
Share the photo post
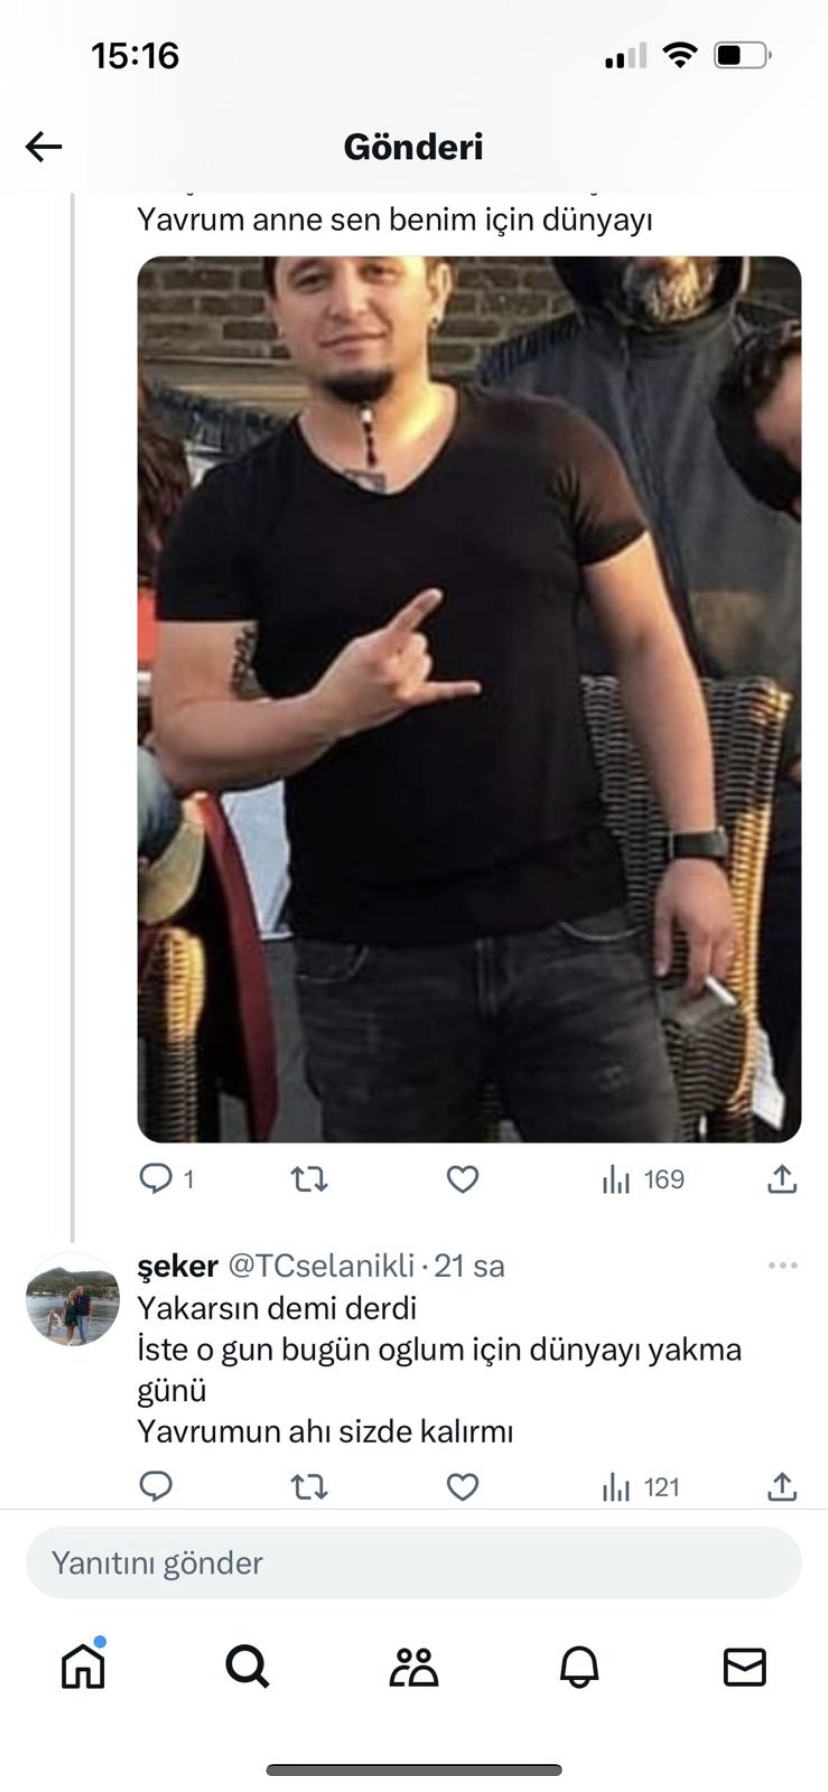pos(782,1180)
